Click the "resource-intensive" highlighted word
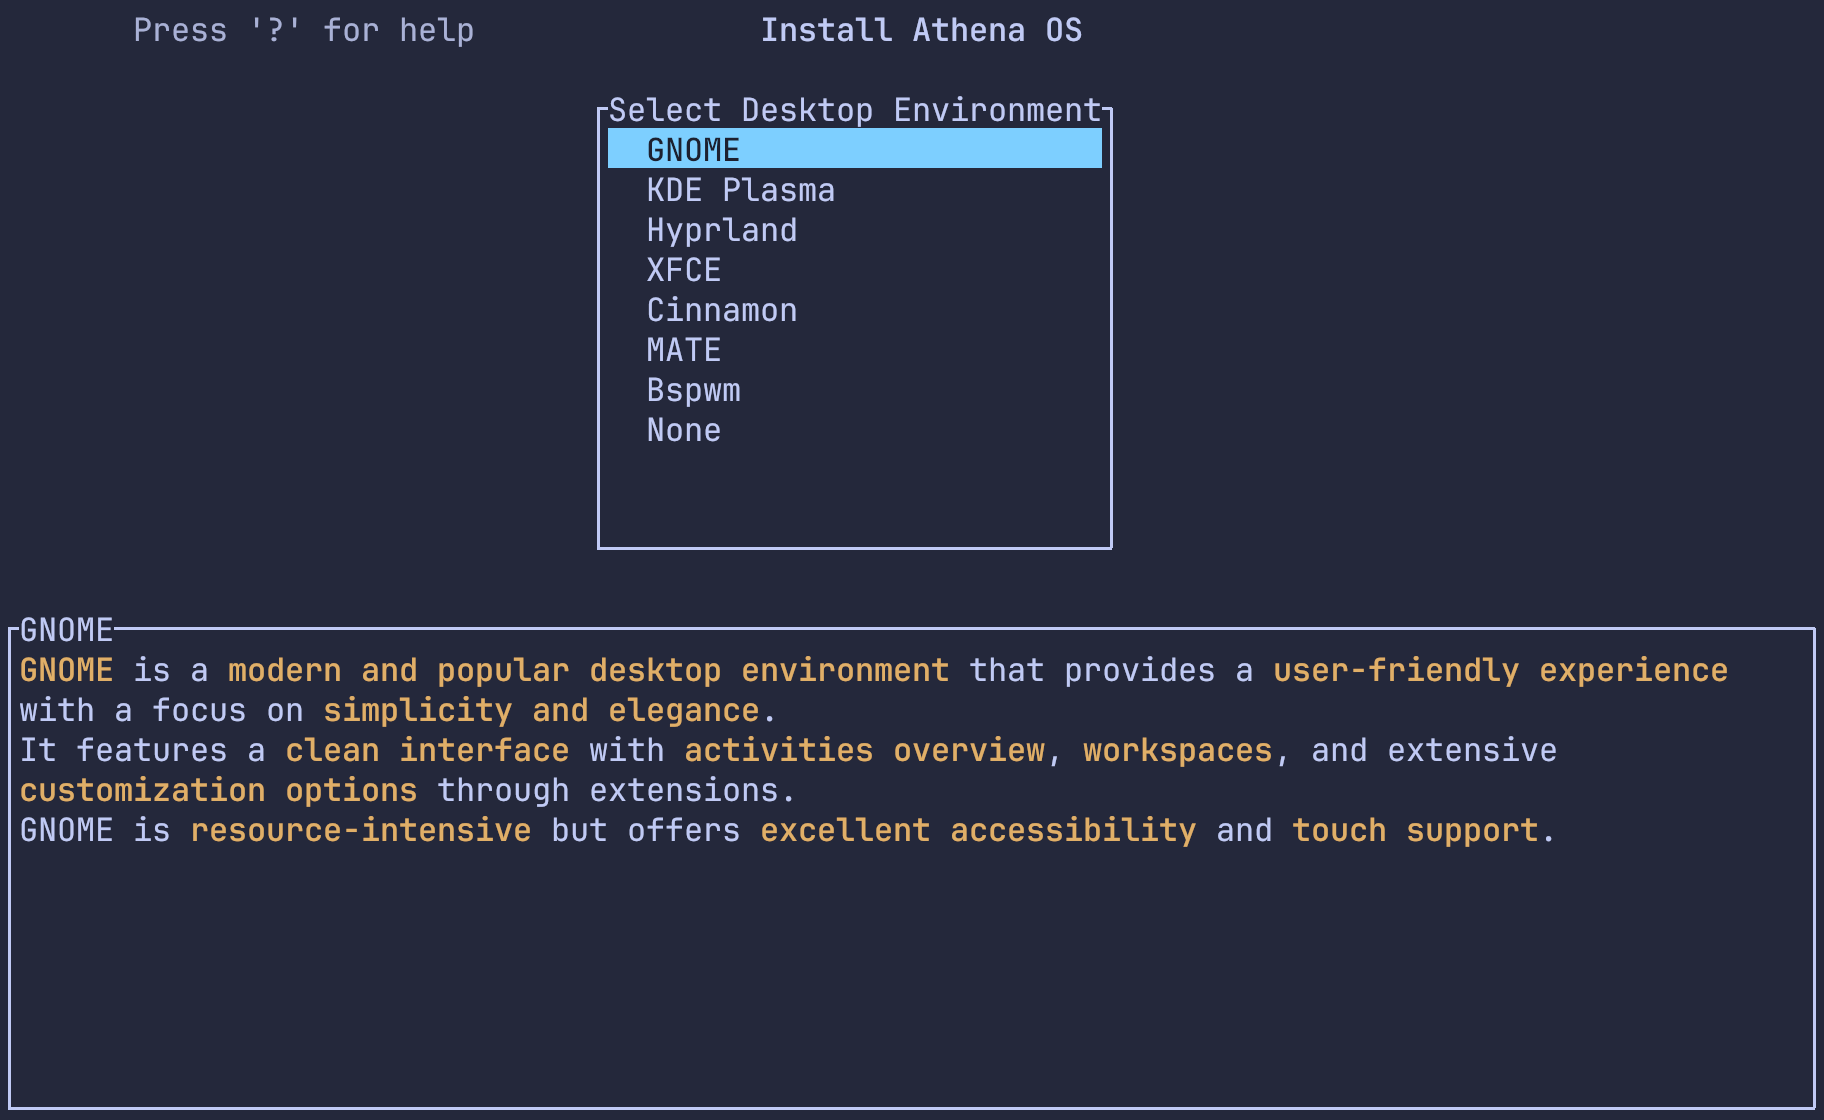Screen dimensions: 1824x1120 point(360,830)
